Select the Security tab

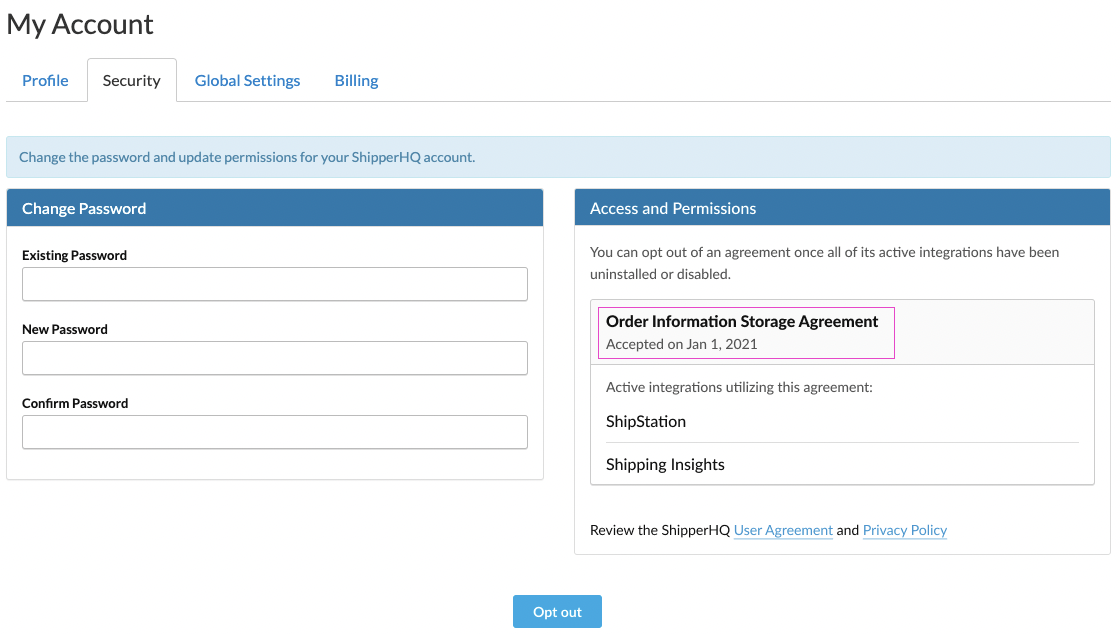tap(131, 81)
